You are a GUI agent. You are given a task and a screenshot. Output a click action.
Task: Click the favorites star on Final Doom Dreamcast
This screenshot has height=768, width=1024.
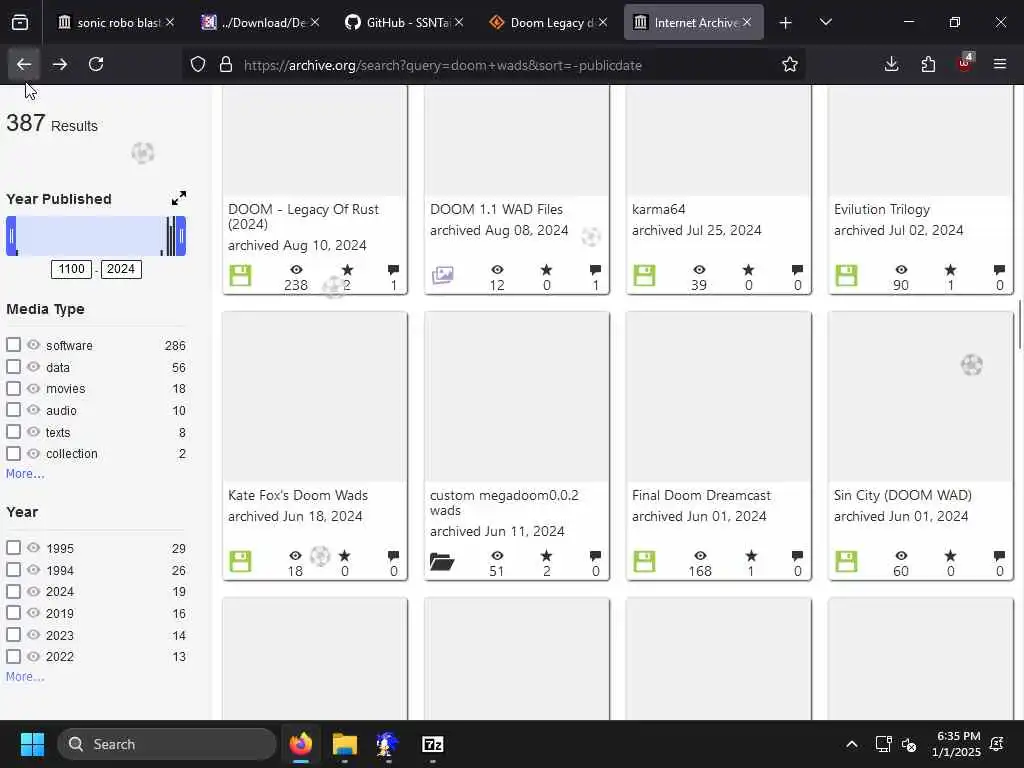(751, 556)
